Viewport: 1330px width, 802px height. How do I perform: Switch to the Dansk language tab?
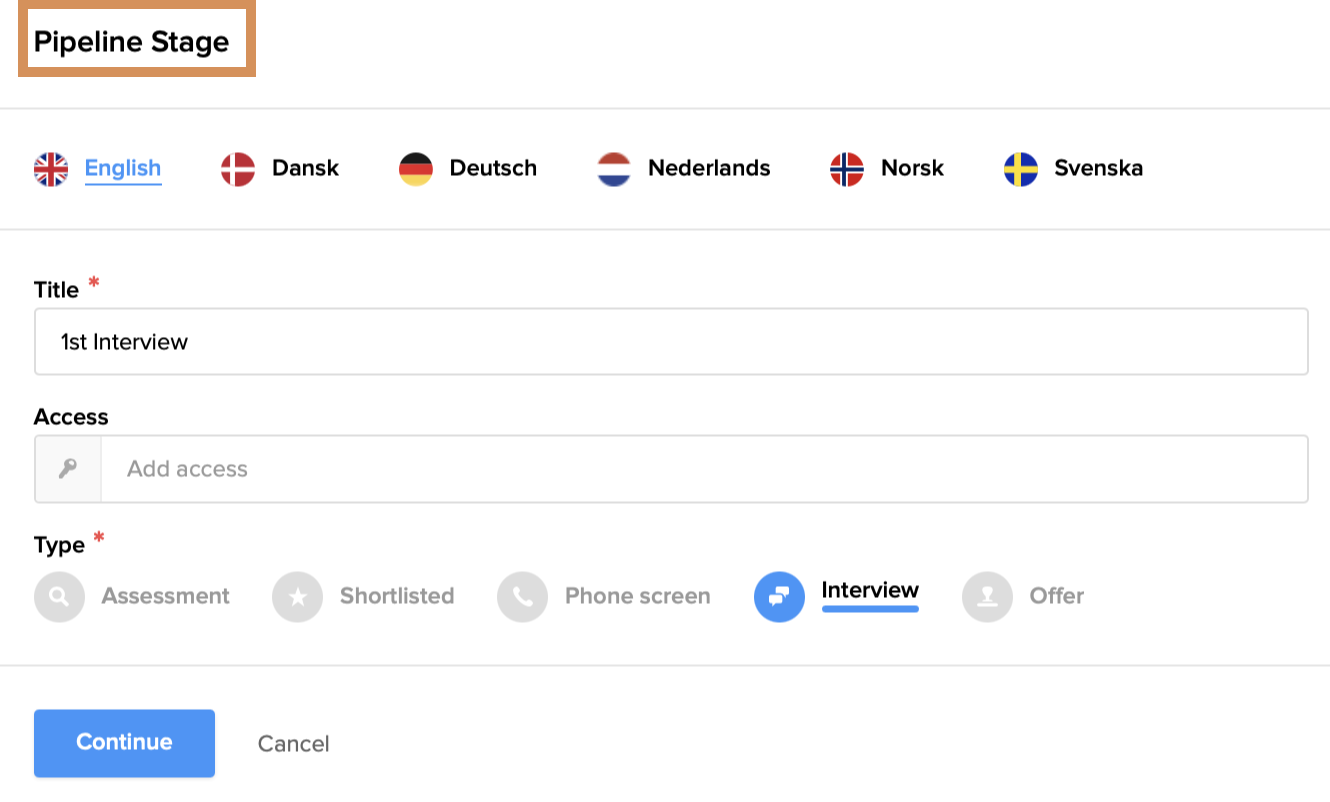click(x=305, y=168)
